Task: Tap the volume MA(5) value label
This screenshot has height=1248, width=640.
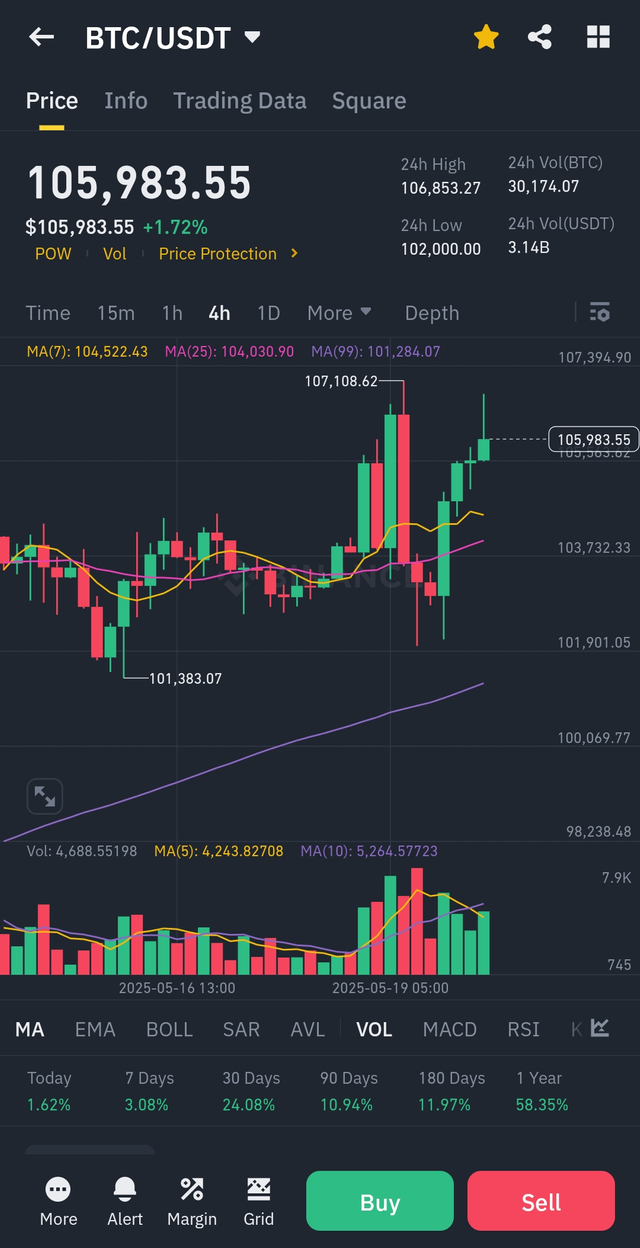Action: 219,851
